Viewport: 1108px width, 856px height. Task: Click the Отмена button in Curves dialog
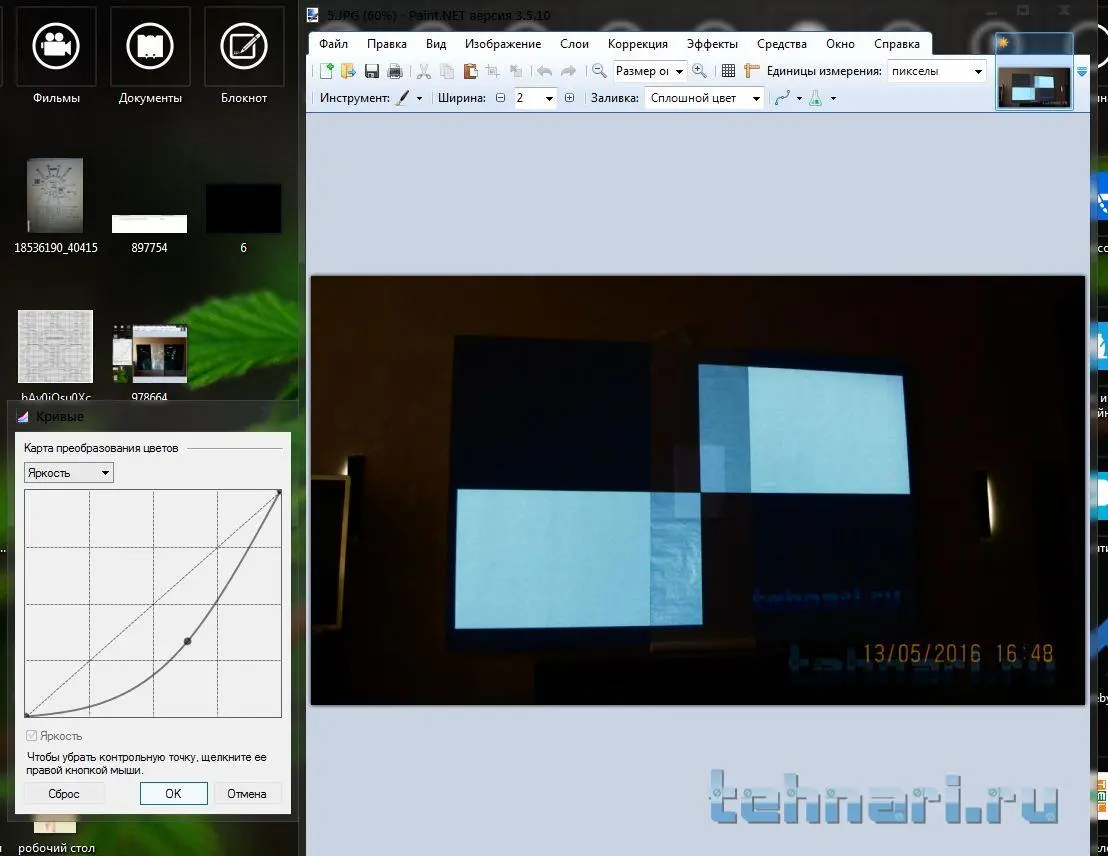tap(247, 794)
